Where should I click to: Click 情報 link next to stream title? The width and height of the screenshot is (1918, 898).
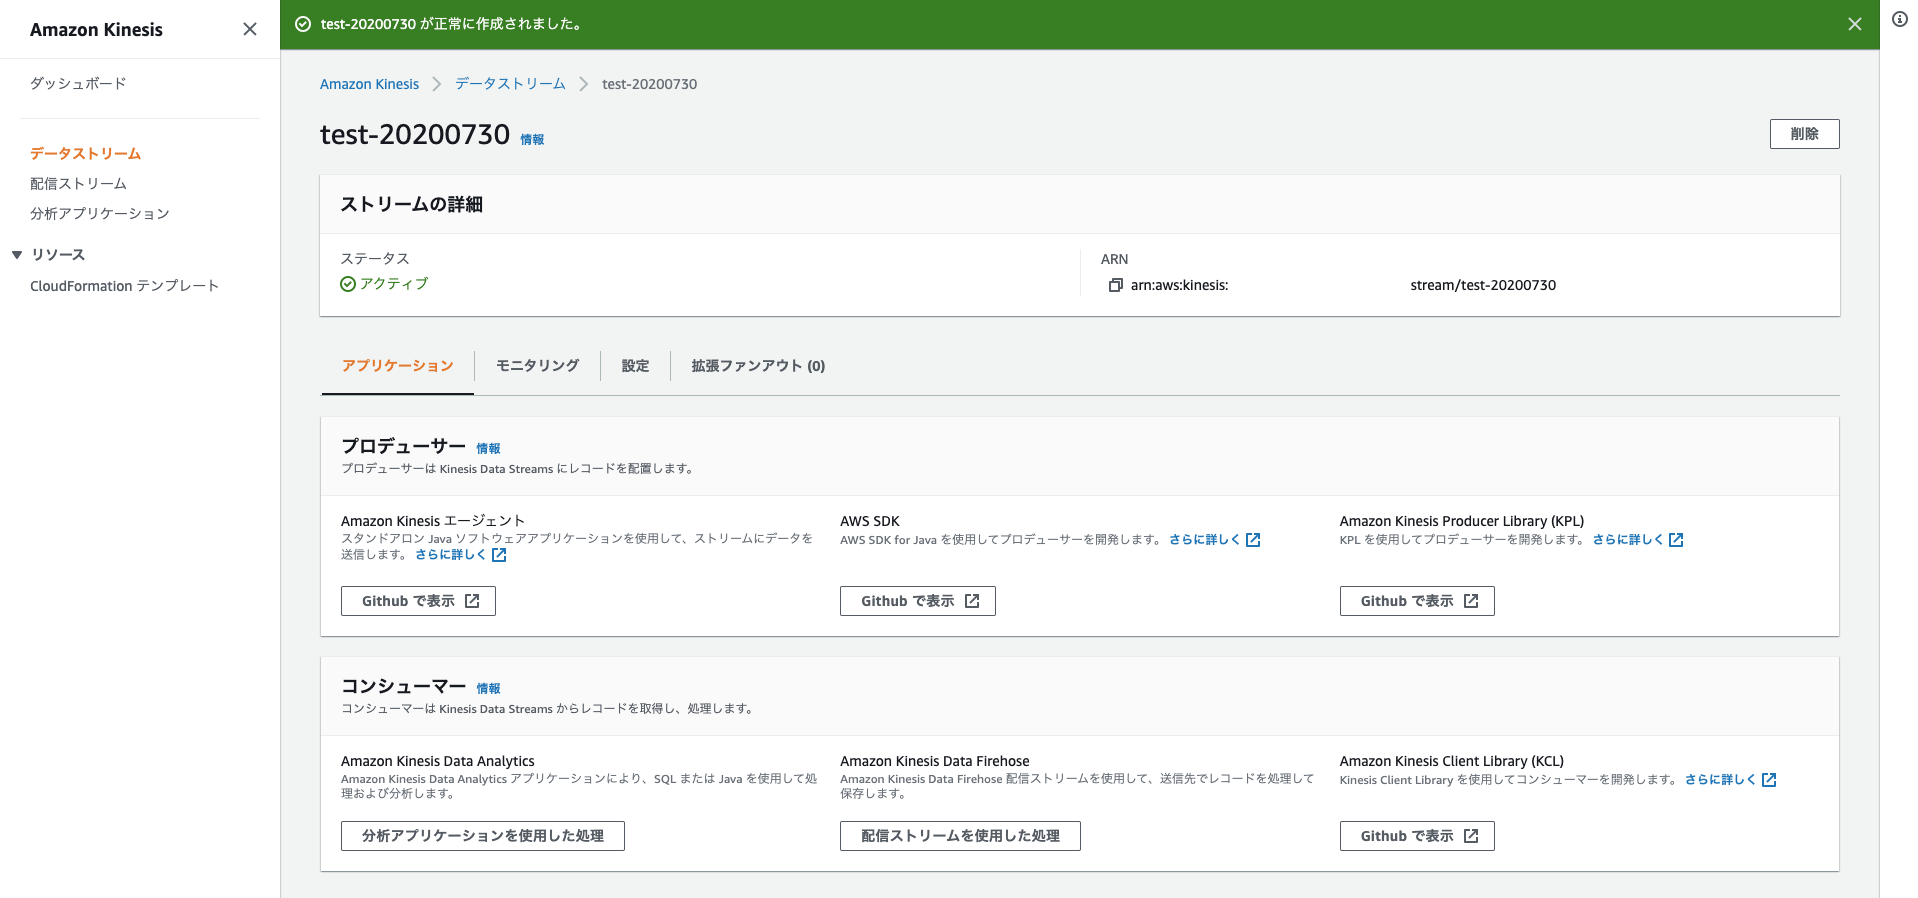[x=532, y=140]
